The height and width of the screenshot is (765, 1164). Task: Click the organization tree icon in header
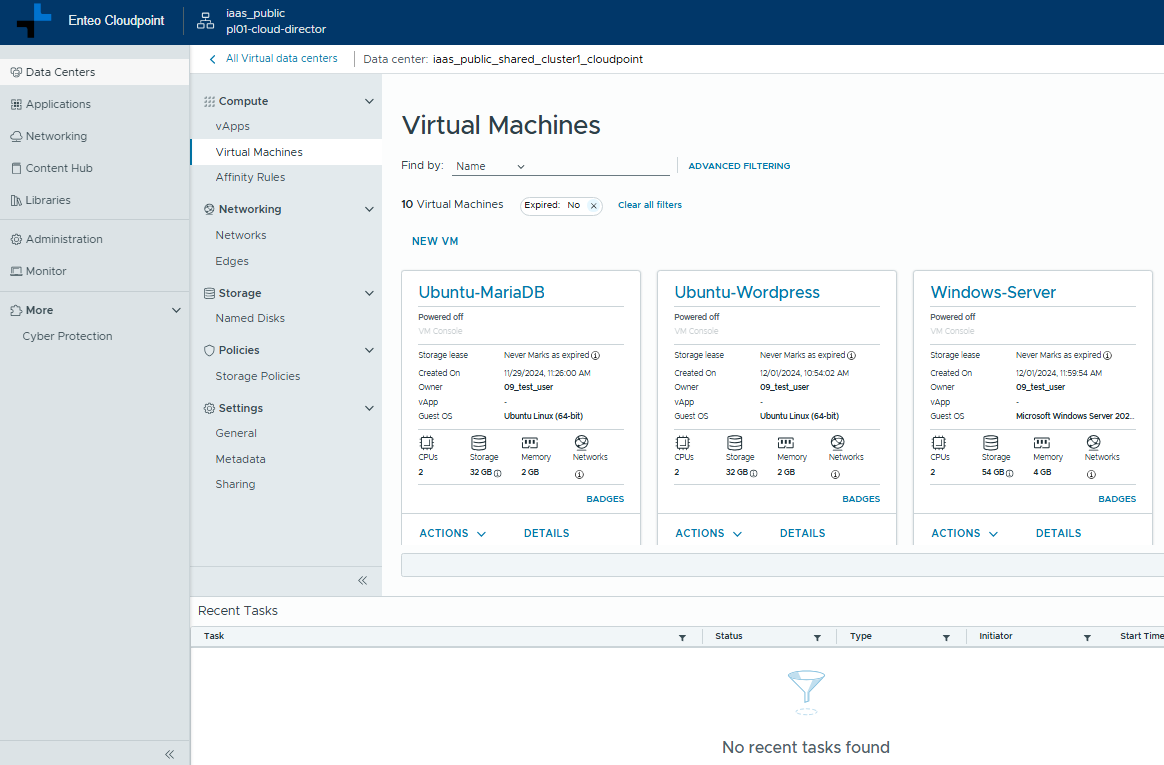[x=206, y=21]
